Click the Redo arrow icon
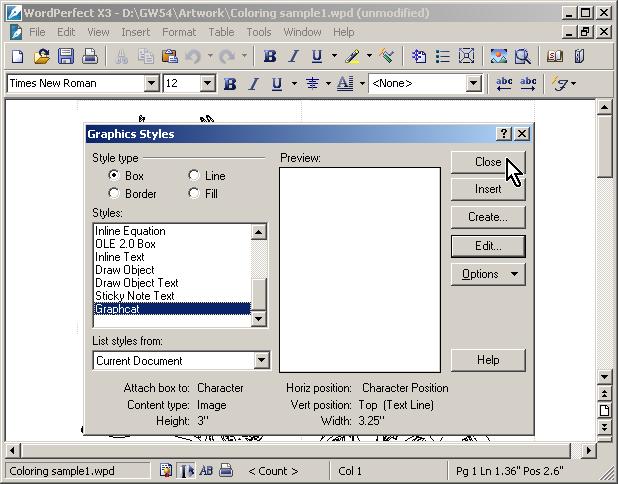The height and width of the screenshot is (484, 618). (227, 56)
